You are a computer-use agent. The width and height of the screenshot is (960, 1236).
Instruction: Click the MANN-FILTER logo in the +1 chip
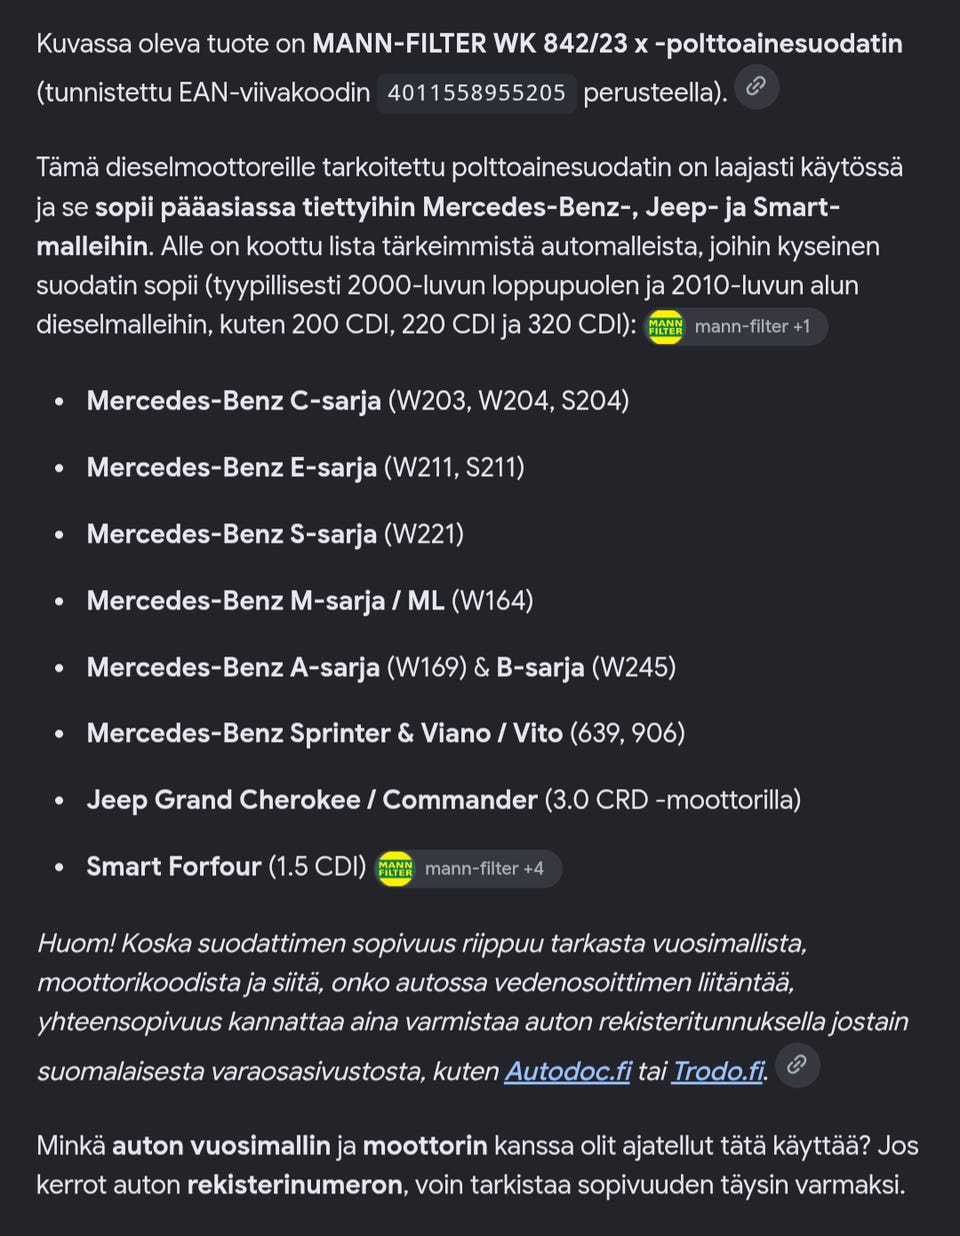665,326
